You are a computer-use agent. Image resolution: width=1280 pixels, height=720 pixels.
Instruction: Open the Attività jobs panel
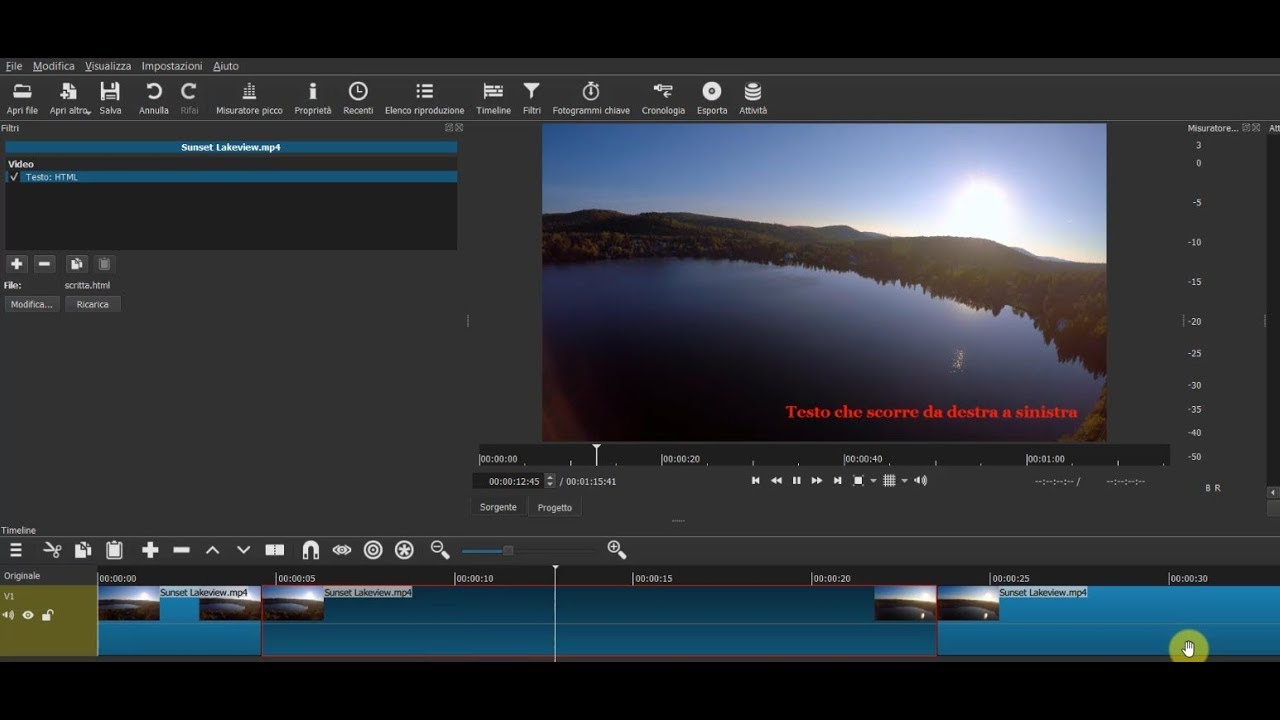pos(753,97)
